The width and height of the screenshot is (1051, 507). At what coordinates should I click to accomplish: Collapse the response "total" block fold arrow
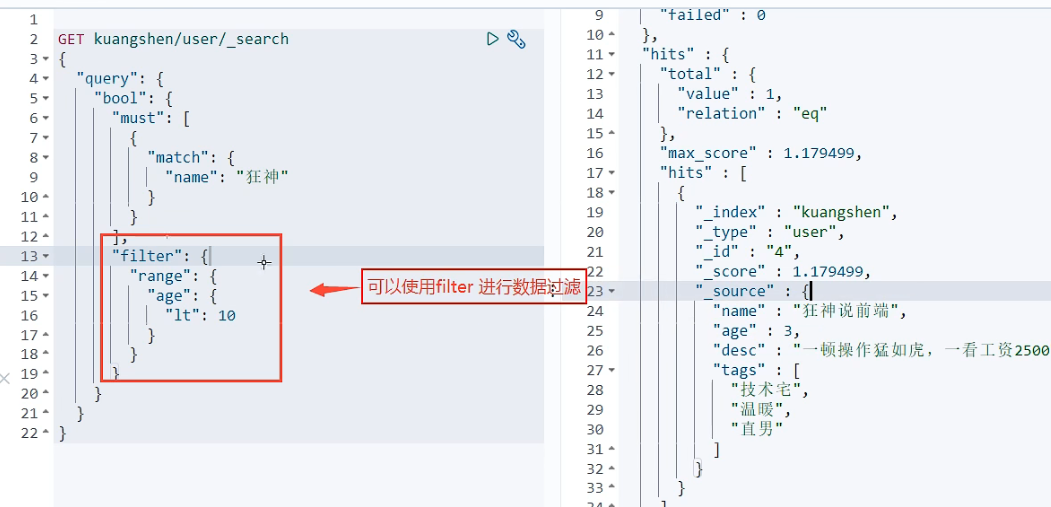611,74
